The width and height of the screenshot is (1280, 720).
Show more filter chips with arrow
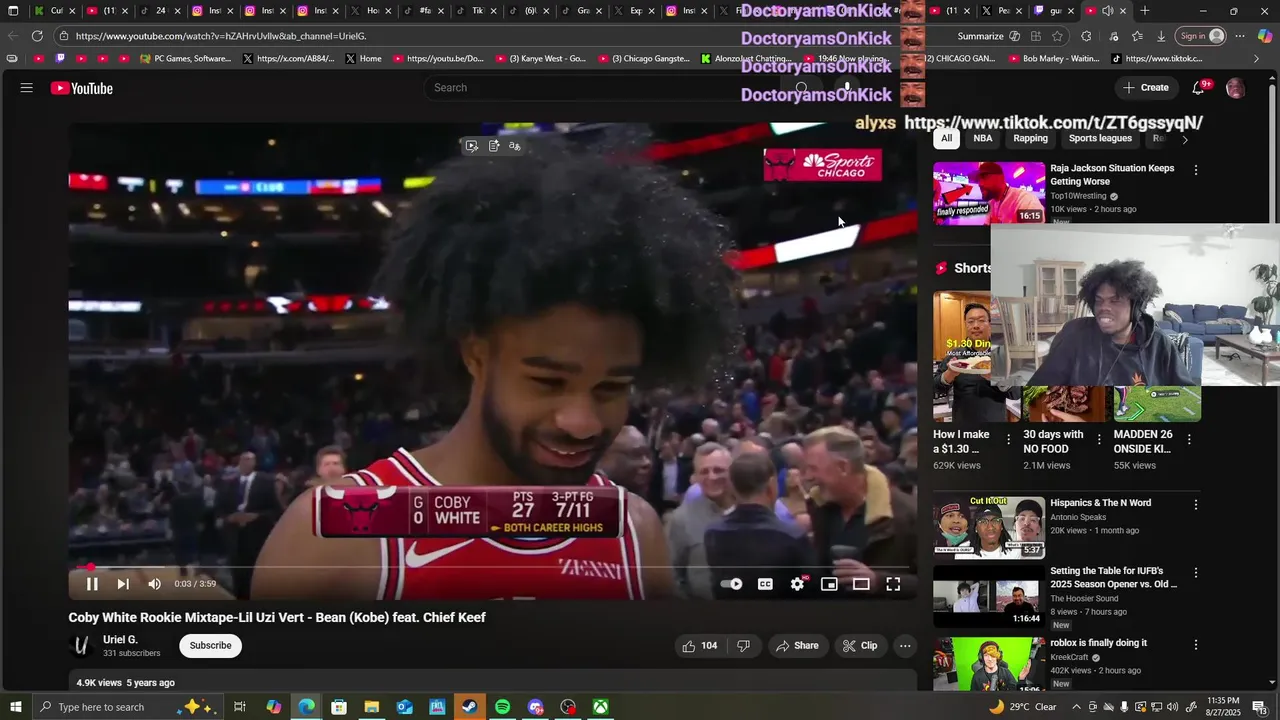[x=1185, y=139]
